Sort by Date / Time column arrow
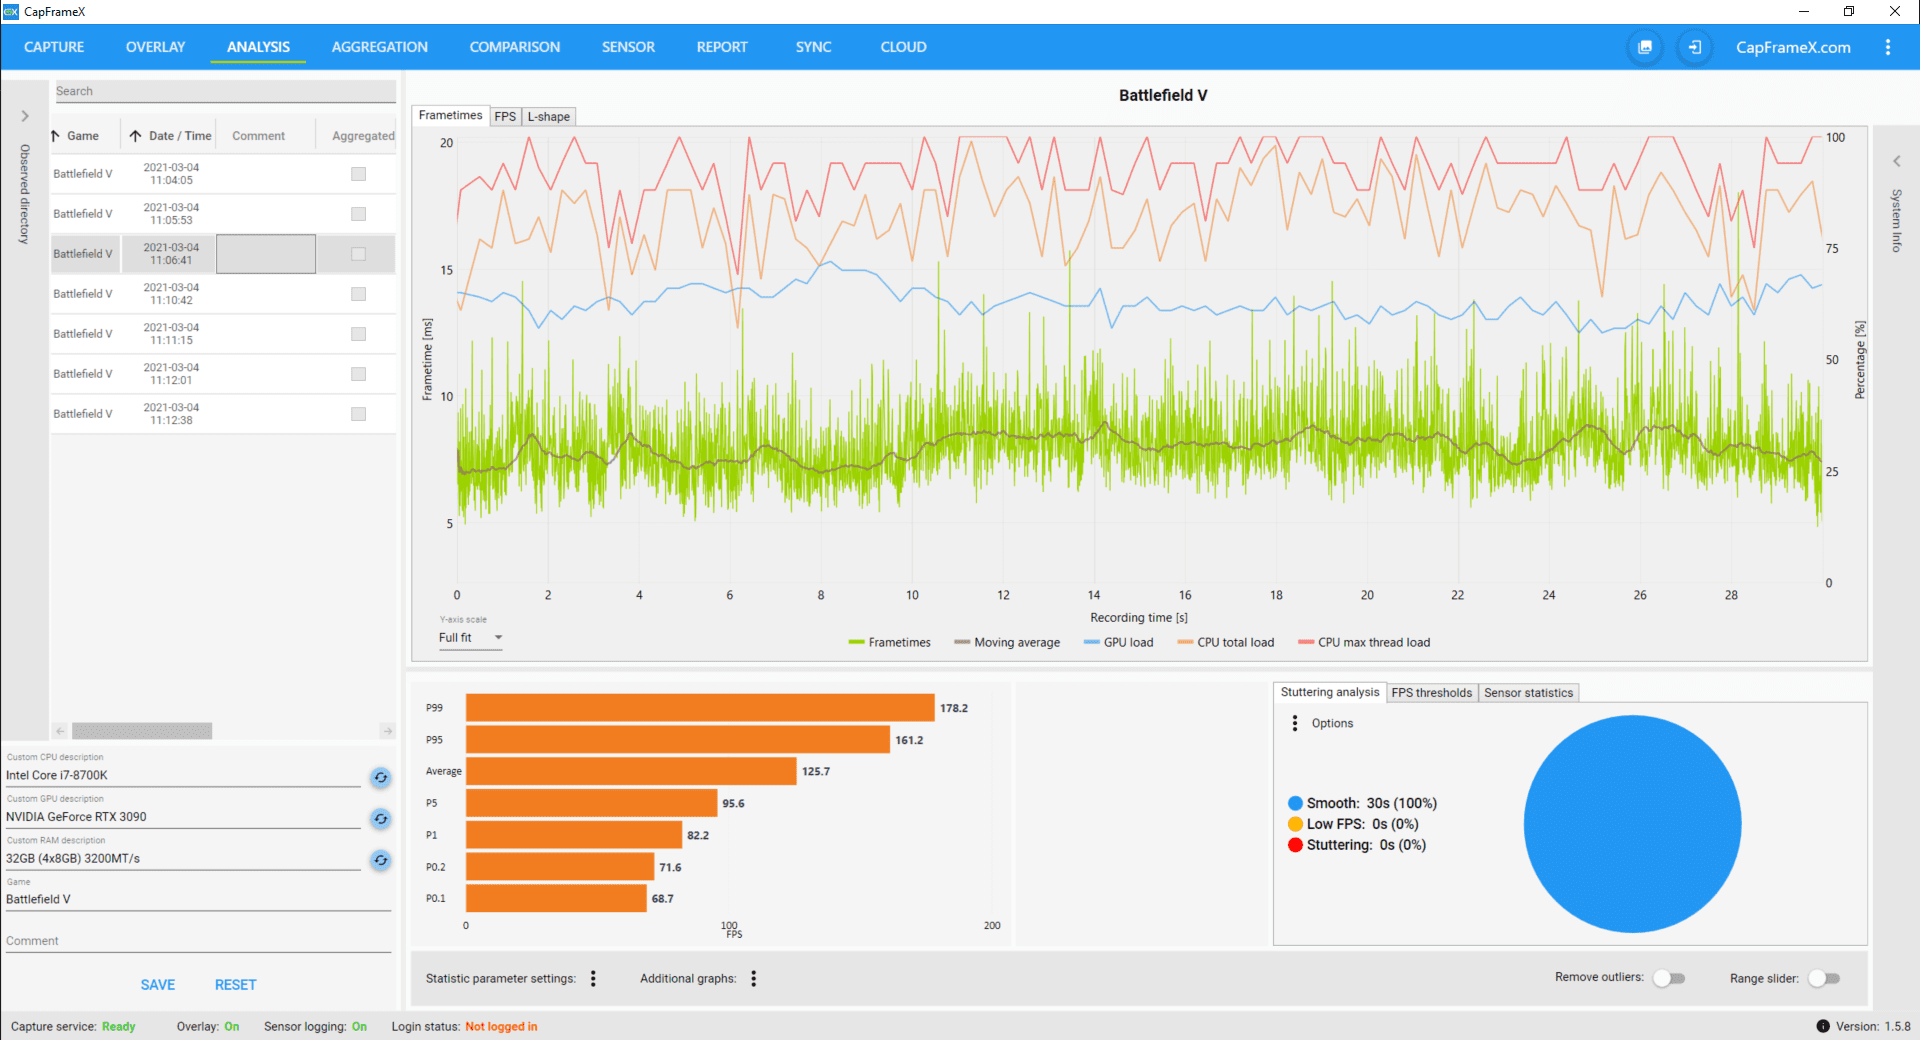 tap(135, 136)
